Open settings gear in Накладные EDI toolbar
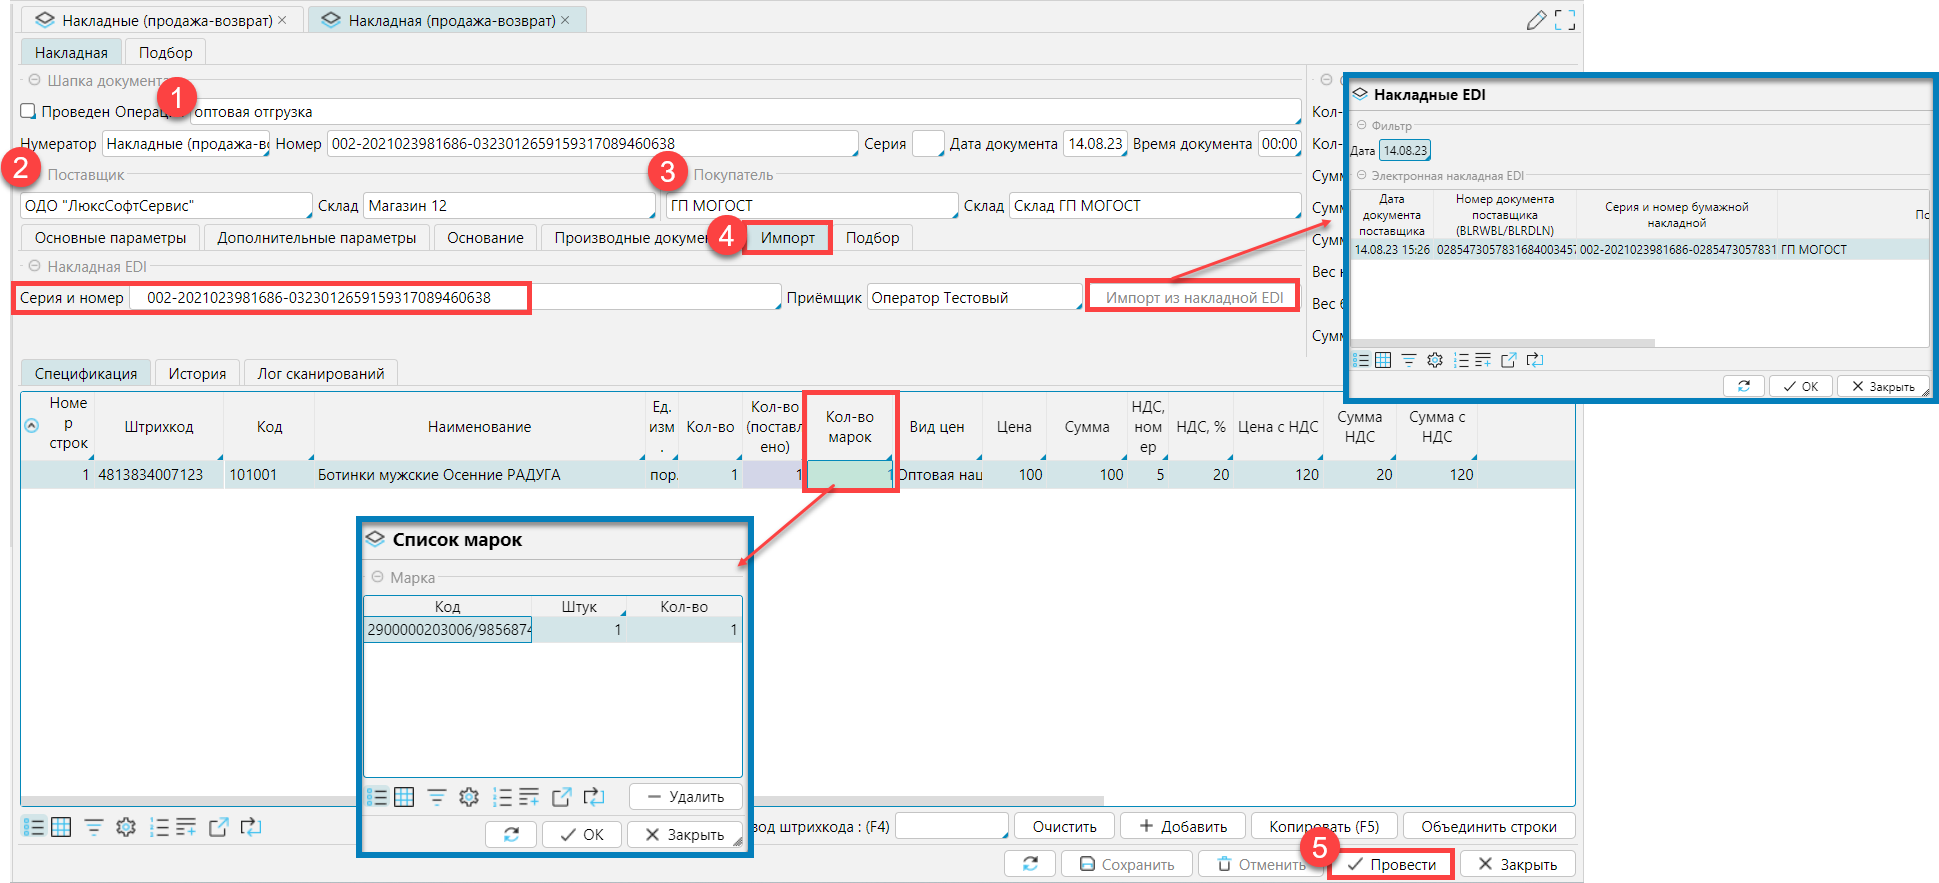Viewport: 1939px width, 883px height. pos(1434,360)
